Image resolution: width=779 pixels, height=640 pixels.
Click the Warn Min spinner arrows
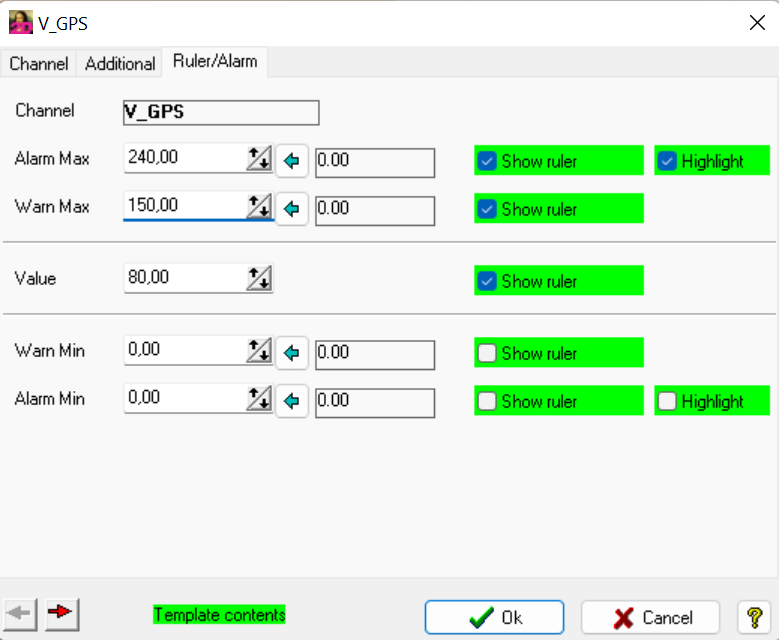(x=259, y=351)
